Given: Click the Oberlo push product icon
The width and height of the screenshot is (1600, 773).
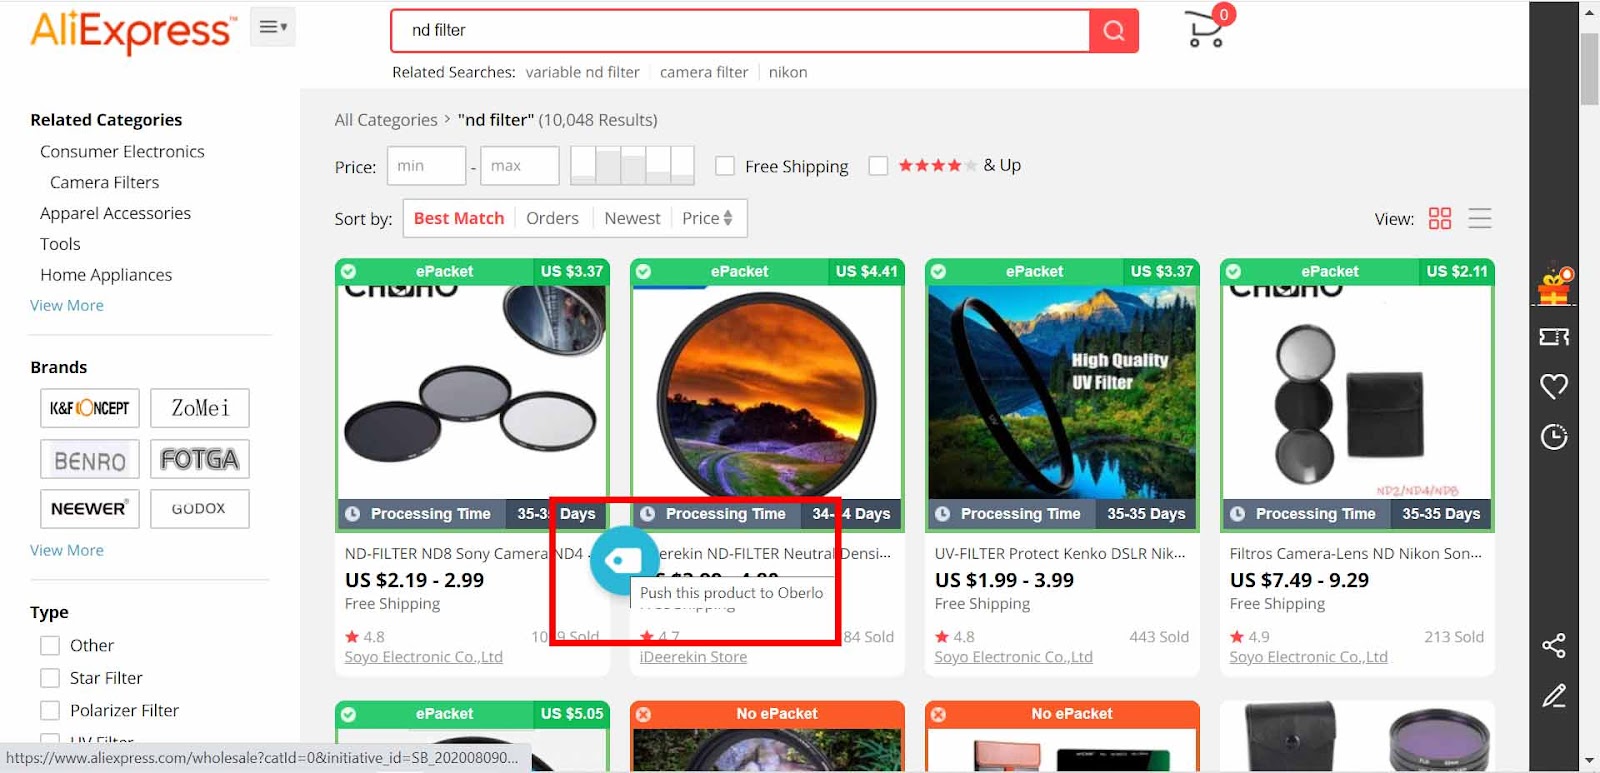Looking at the screenshot, I should pos(624,561).
